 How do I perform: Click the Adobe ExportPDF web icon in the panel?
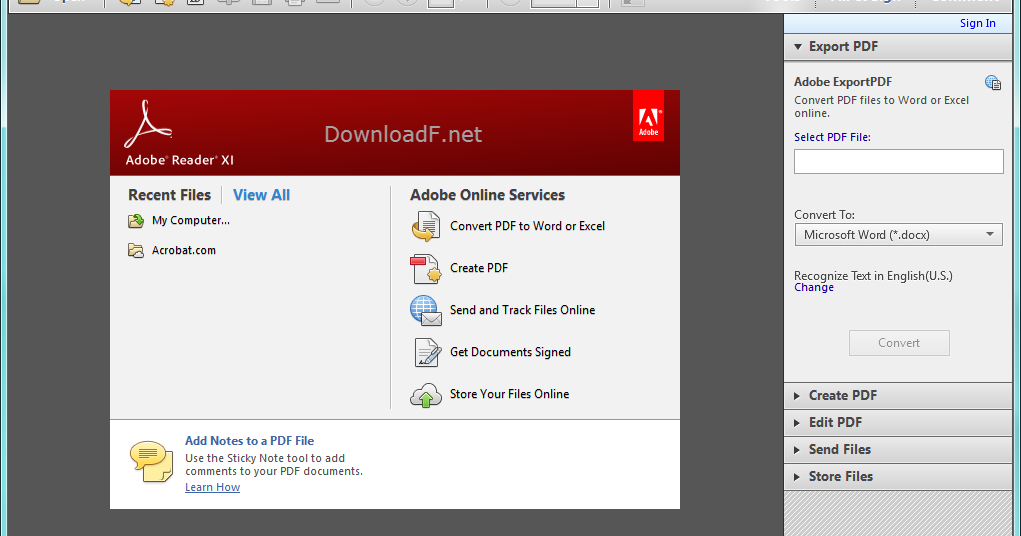pyautogui.click(x=992, y=83)
